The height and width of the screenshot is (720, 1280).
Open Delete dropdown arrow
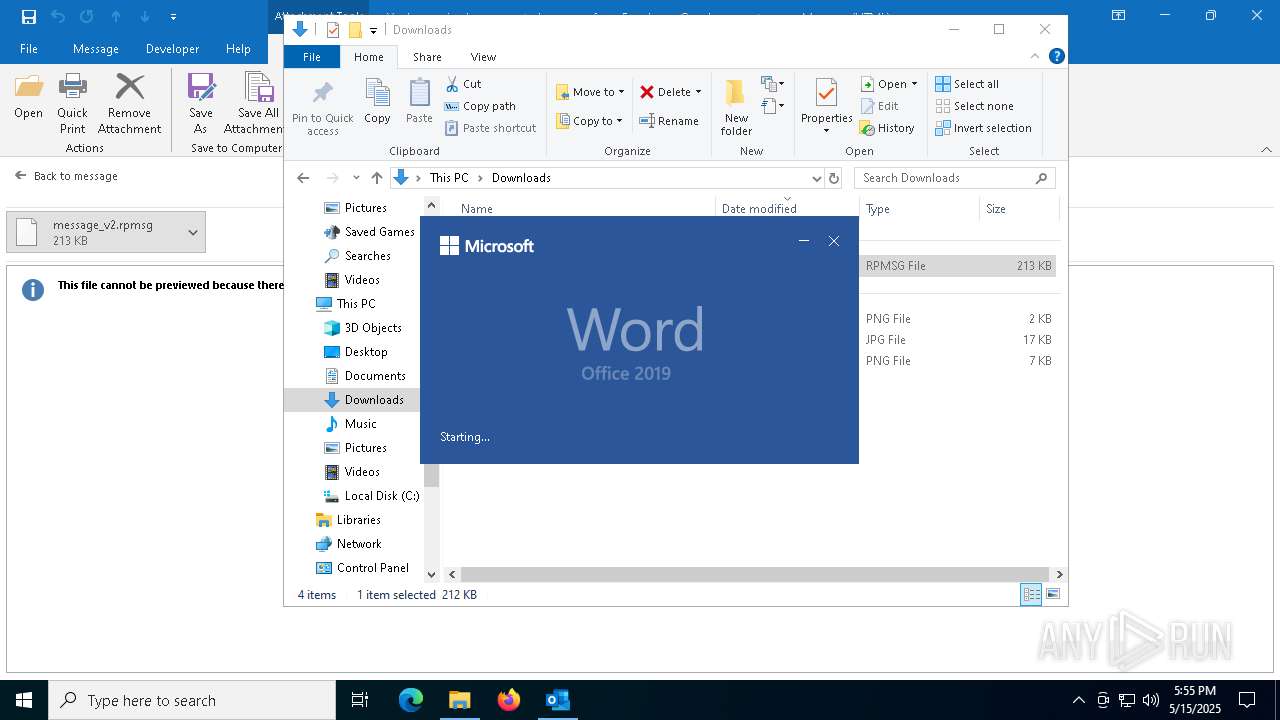coord(698,92)
